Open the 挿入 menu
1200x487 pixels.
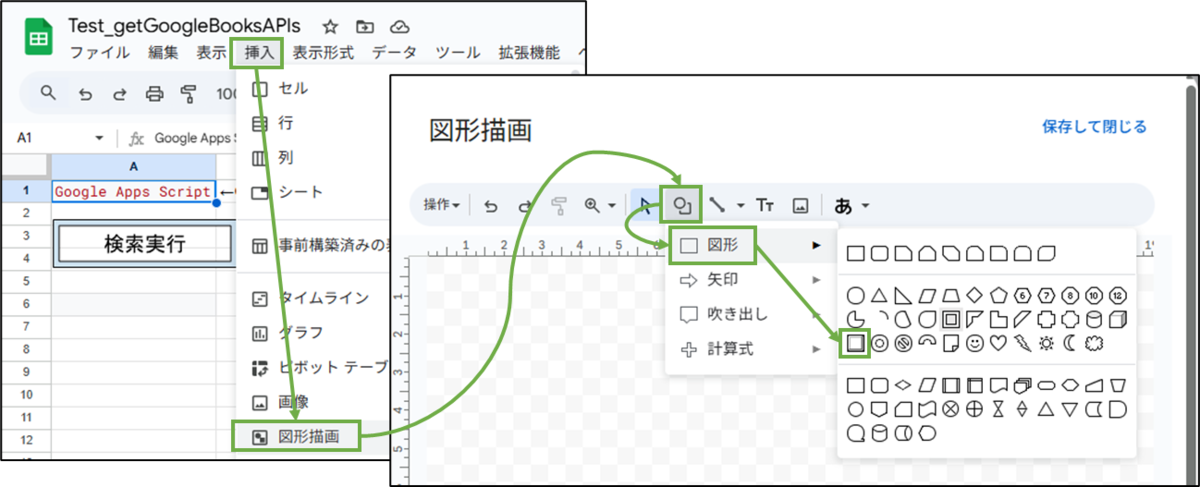pyautogui.click(x=258, y=53)
